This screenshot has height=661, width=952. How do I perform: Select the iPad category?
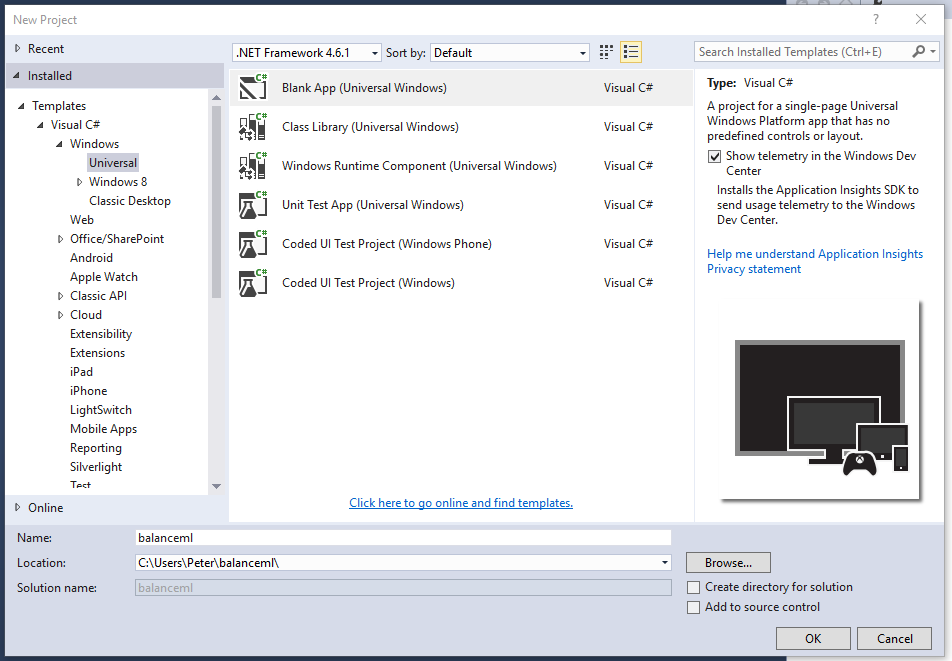coord(81,372)
